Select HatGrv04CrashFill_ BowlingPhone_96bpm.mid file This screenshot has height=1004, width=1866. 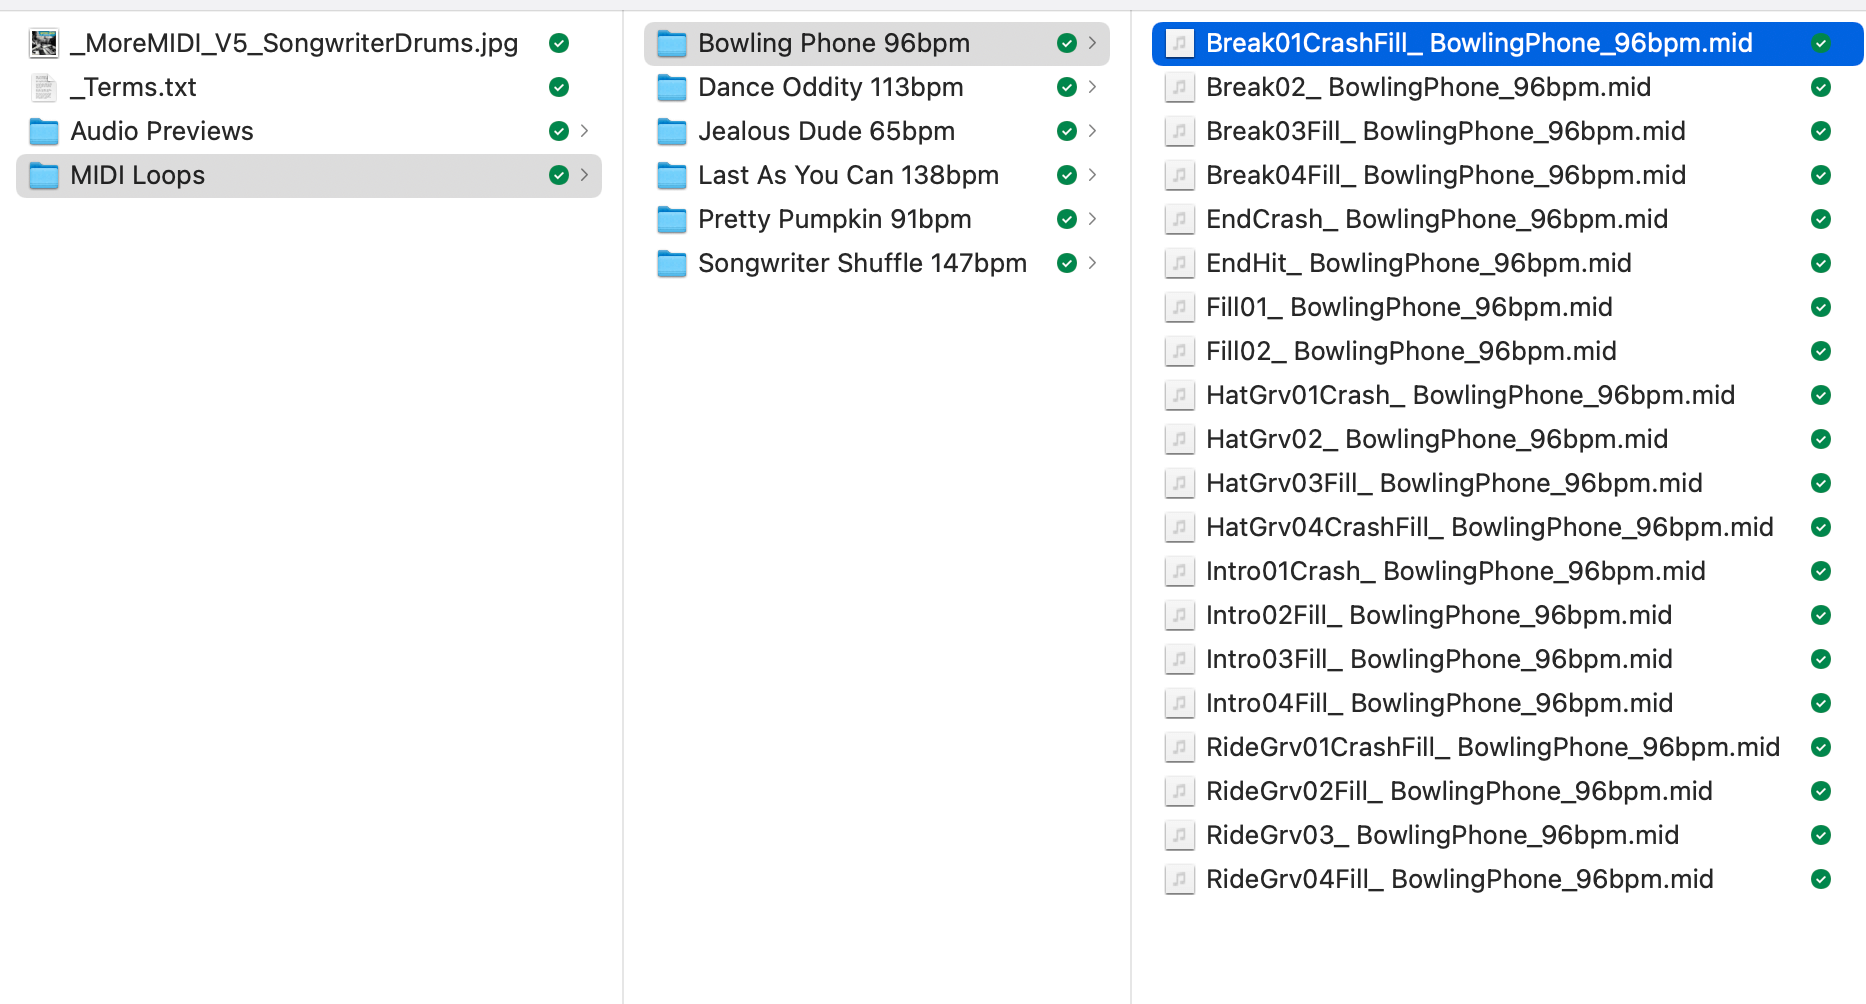[1489, 527]
